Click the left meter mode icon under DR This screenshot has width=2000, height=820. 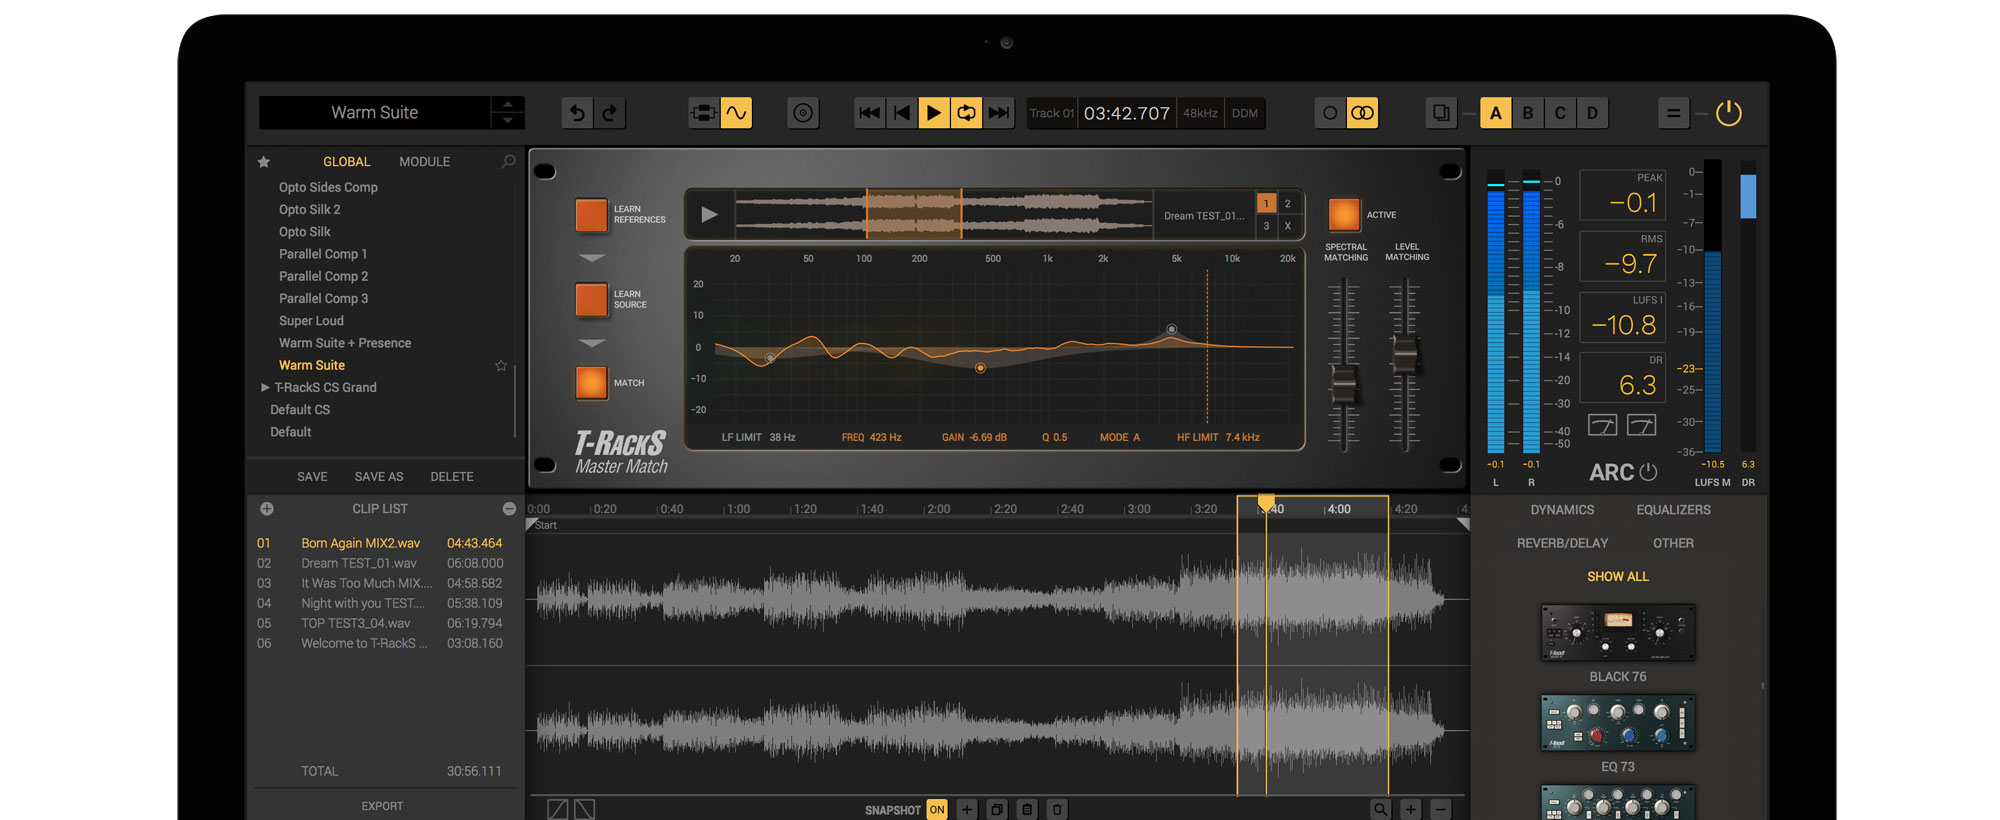click(x=1603, y=425)
